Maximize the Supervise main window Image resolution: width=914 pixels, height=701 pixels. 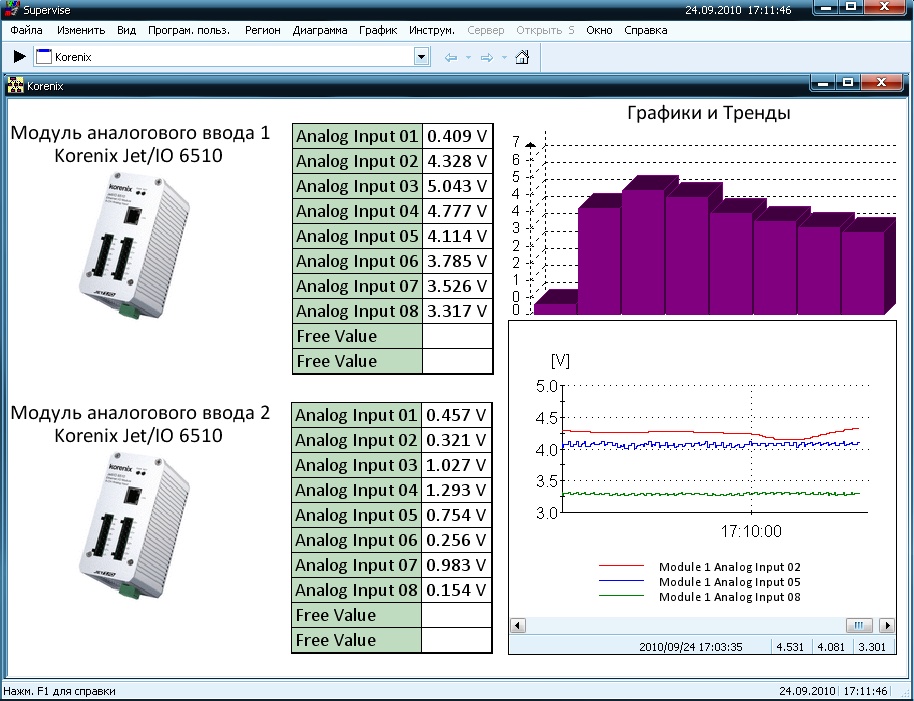tap(851, 8)
